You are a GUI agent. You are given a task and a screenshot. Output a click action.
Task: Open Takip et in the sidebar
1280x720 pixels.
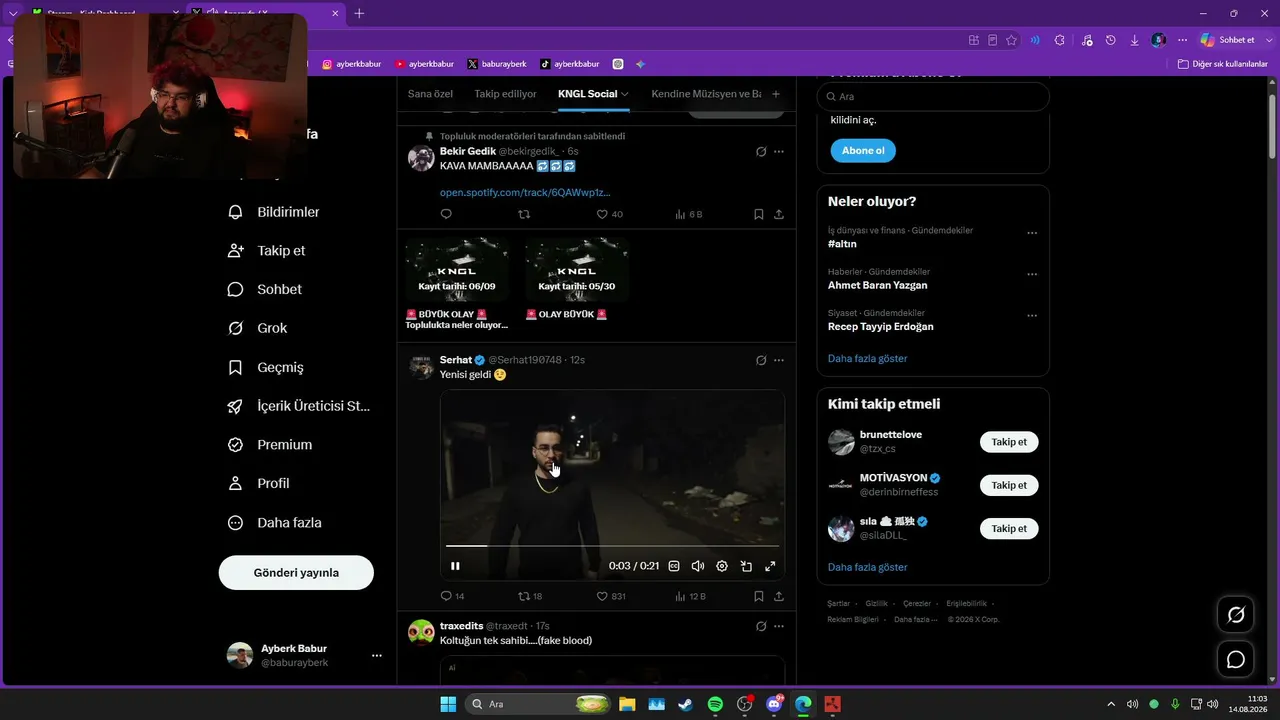(x=266, y=251)
